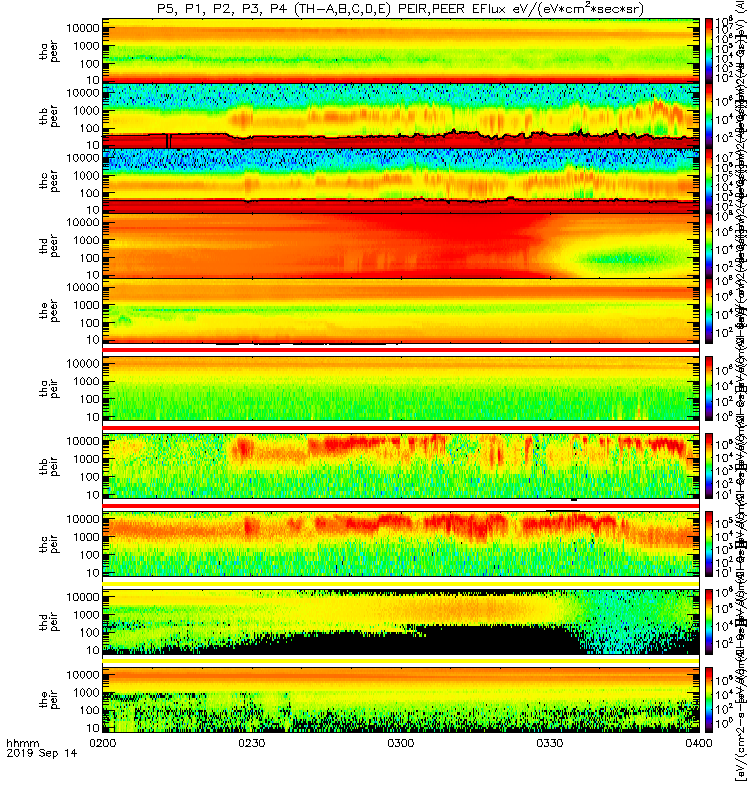Click the "hhmm" time format label
Image resolution: width=750 pixels, height=800 pixels.
click(22, 743)
